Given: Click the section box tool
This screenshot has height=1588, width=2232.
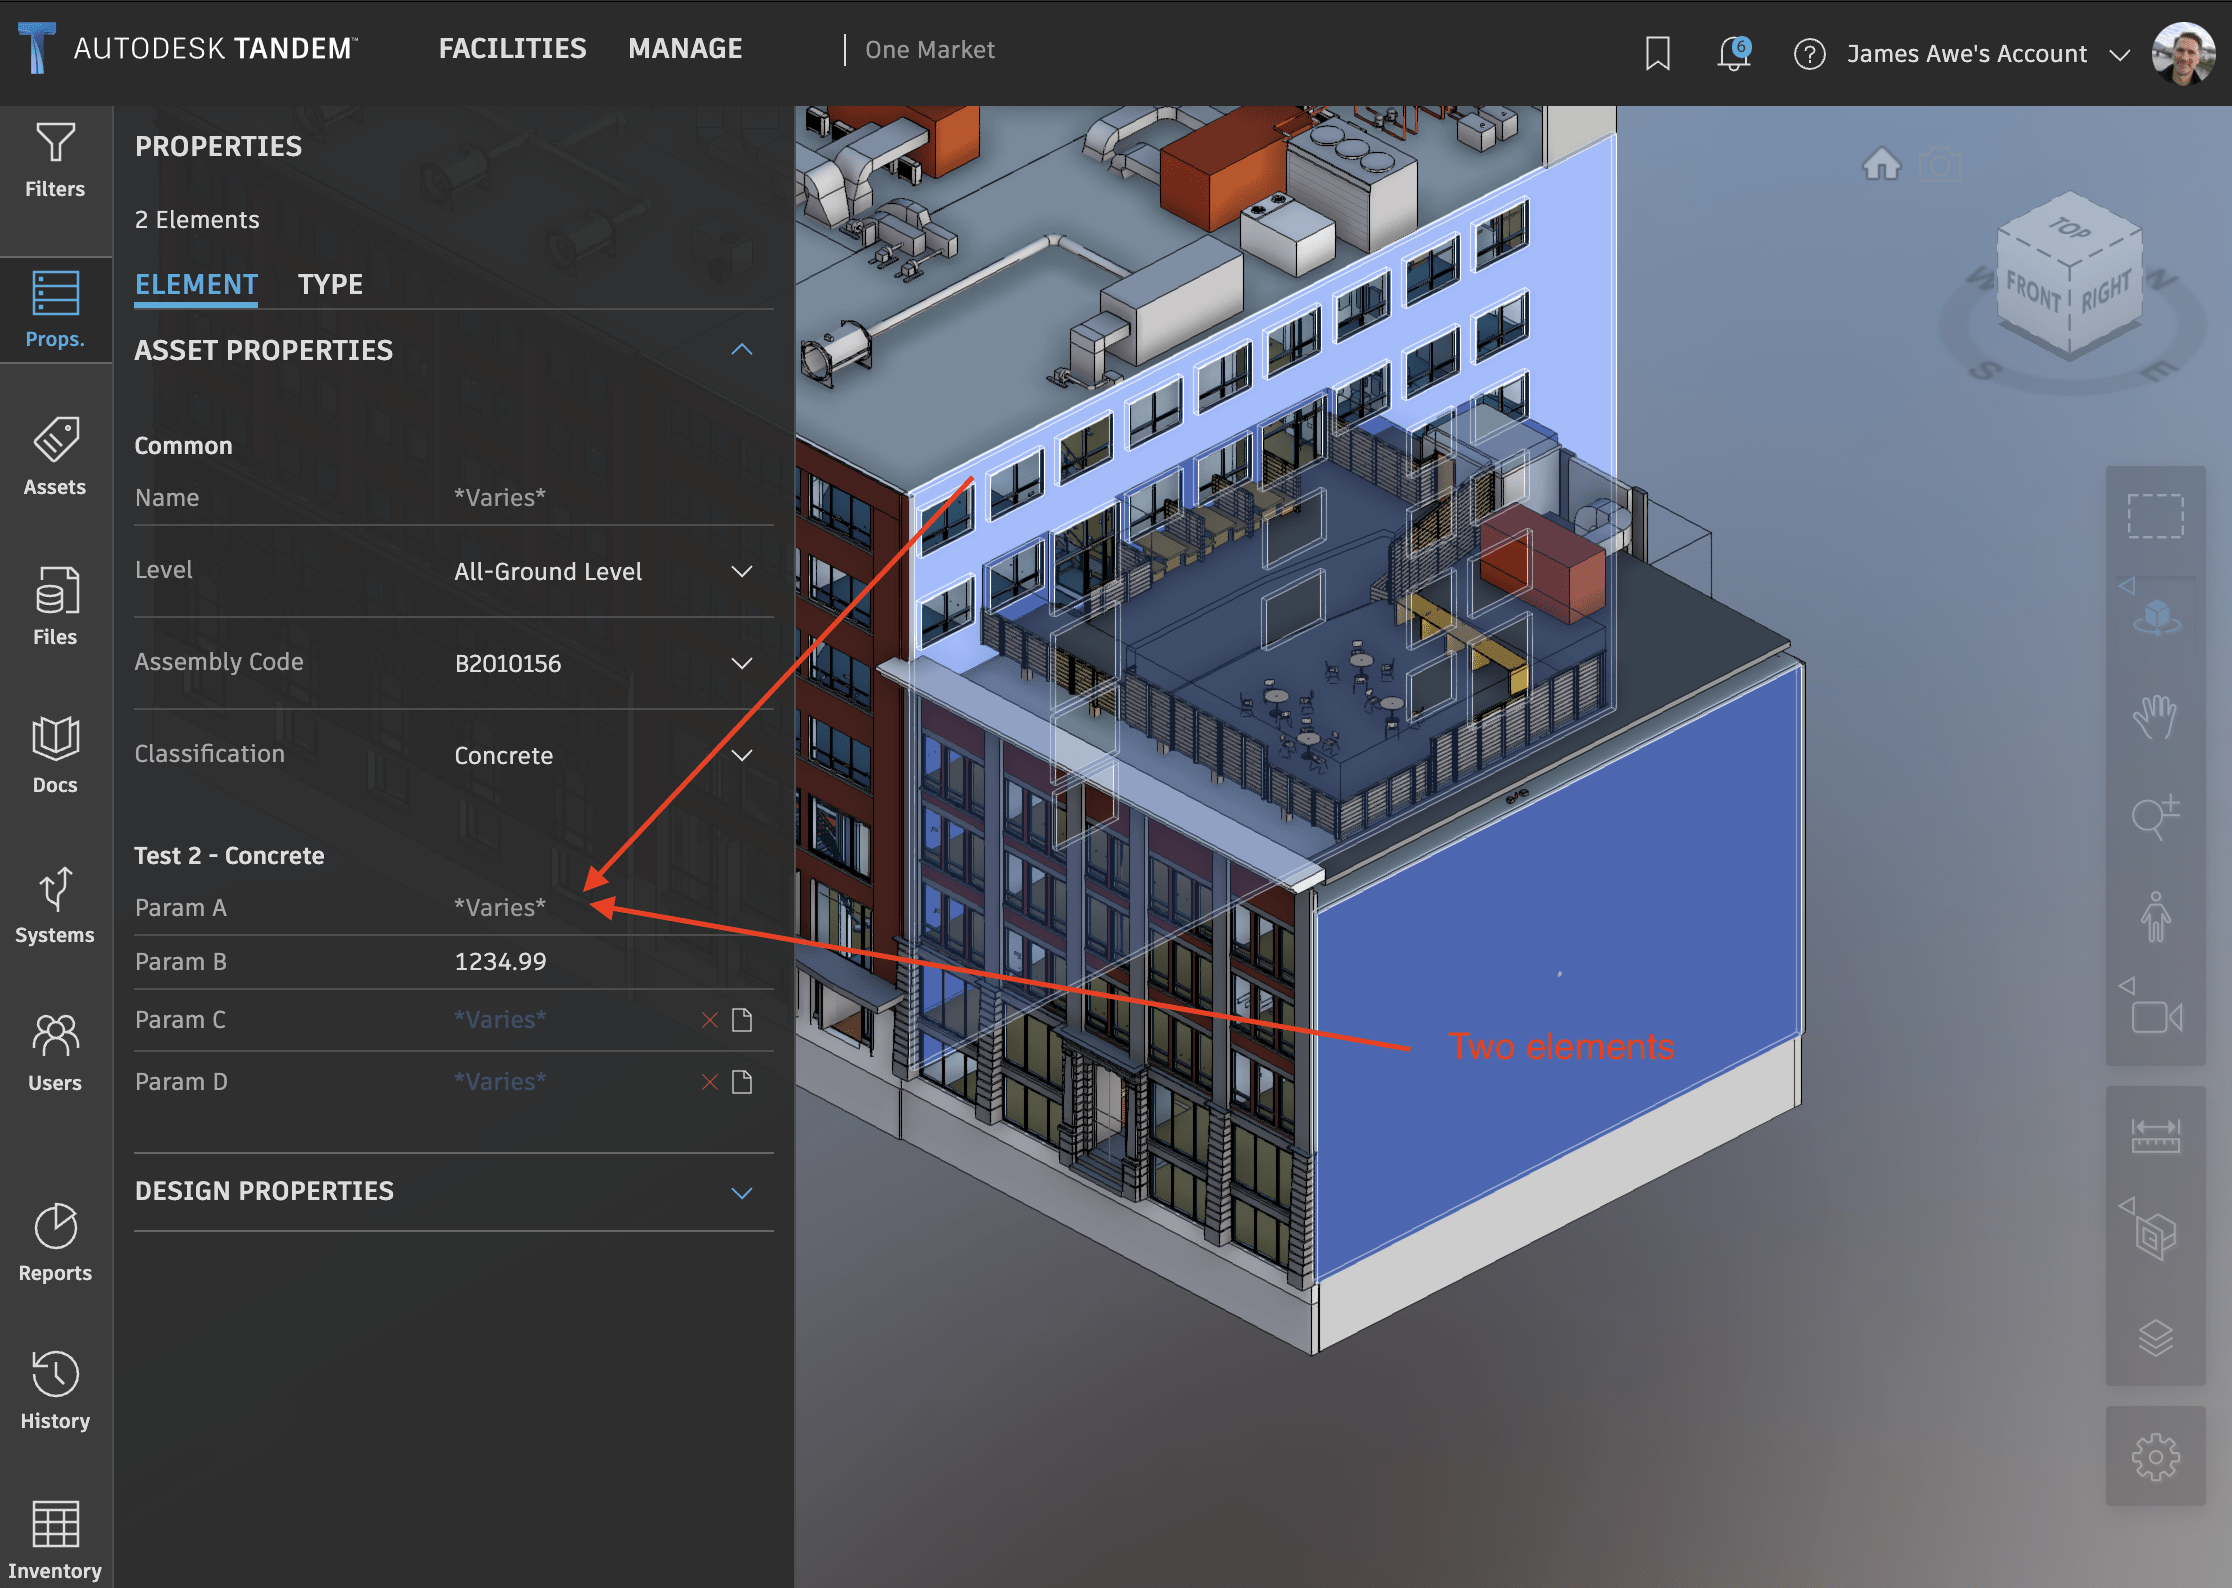Looking at the screenshot, I should coord(2157,1237).
